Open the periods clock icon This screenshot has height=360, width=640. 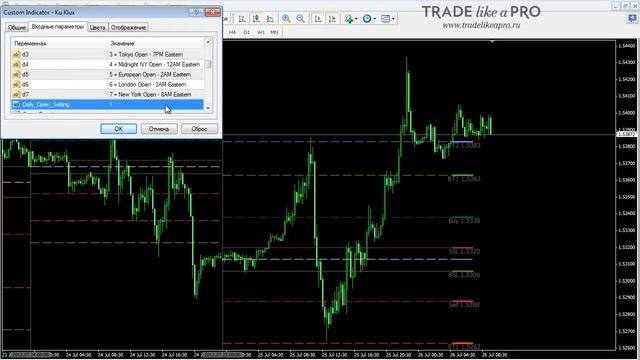[367, 19]
